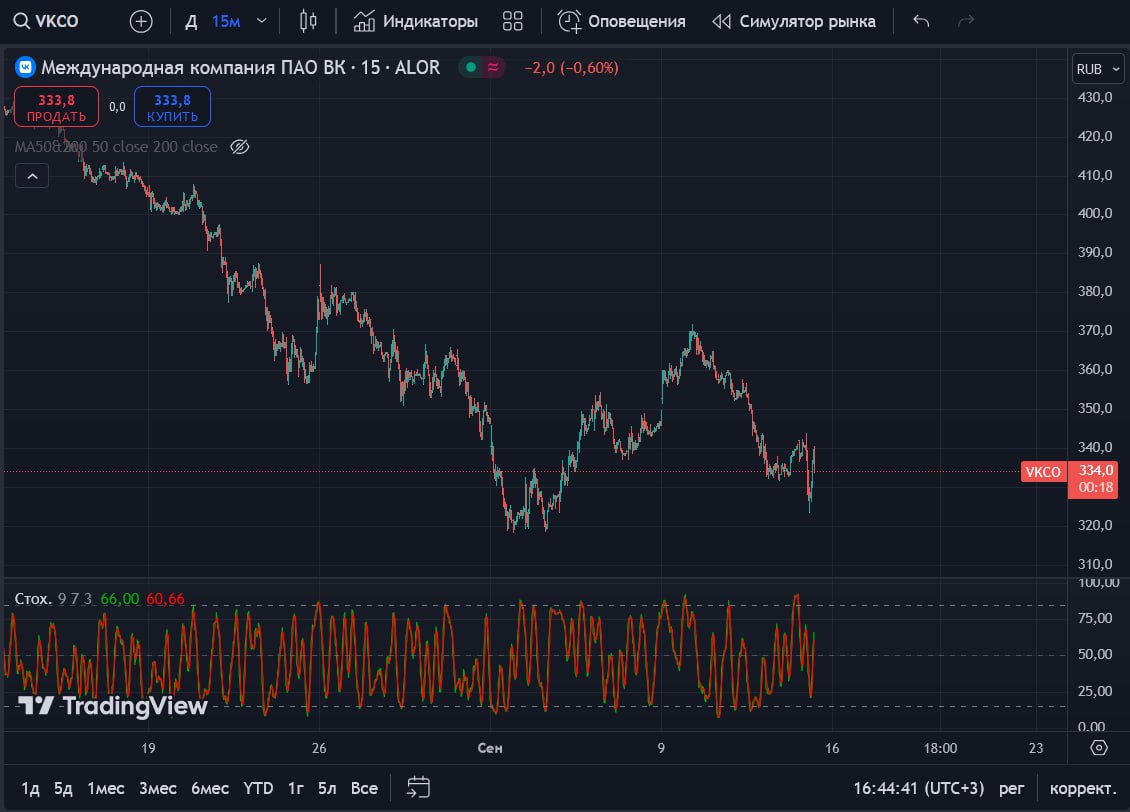Click the Сен time axis label

490,748
